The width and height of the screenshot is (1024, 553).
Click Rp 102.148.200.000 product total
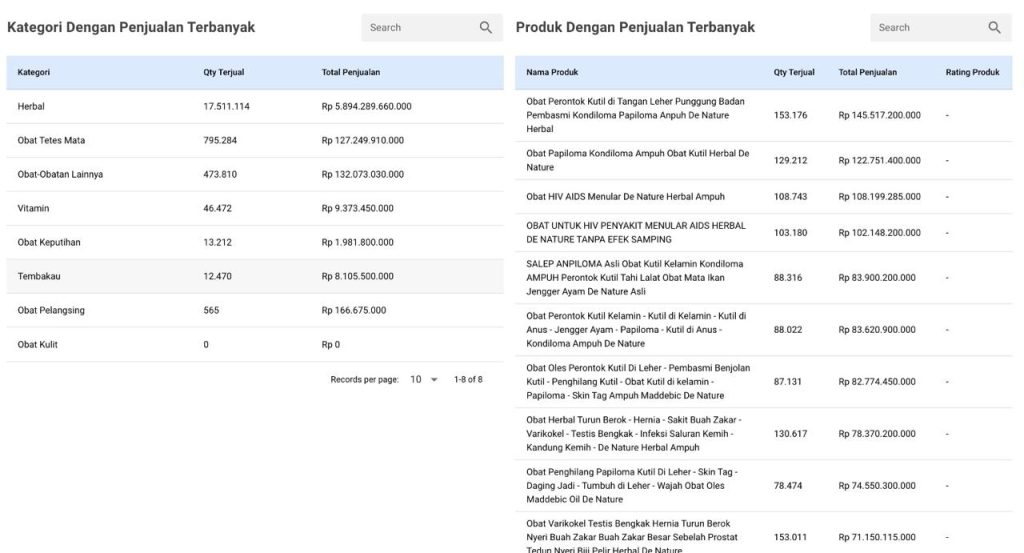(880, 232)
